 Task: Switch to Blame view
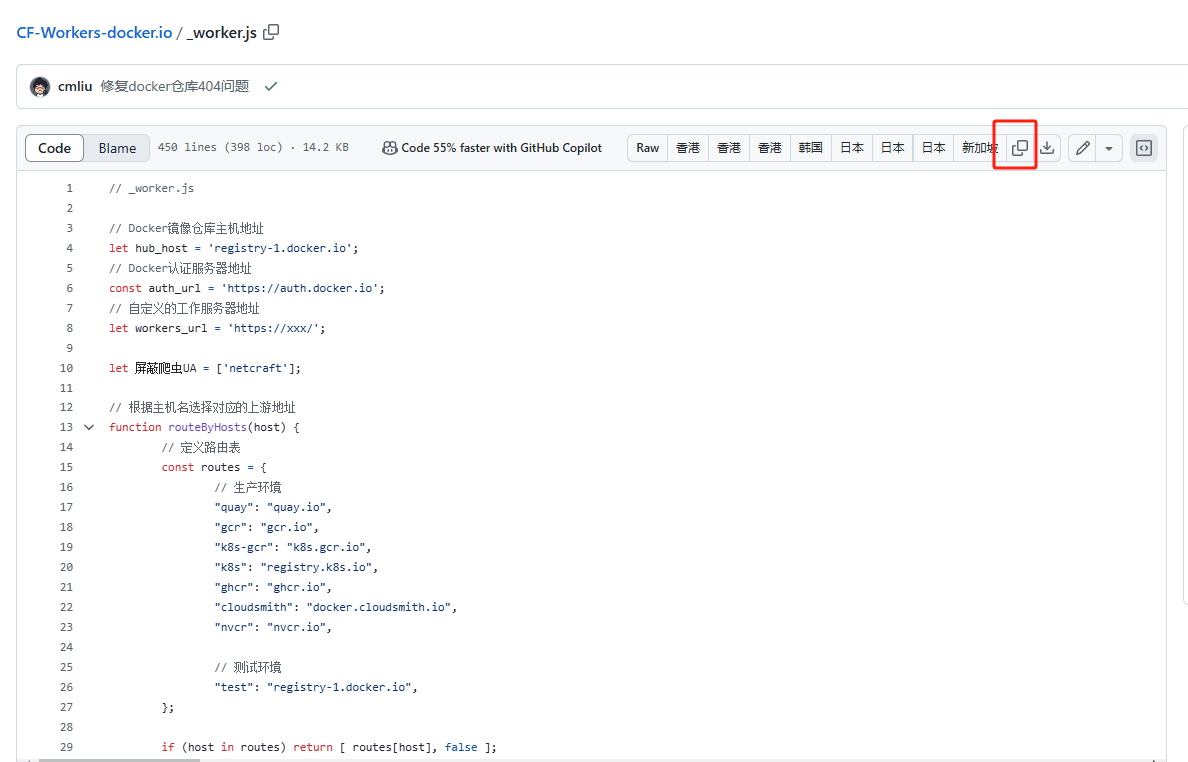tap(117, 148)
